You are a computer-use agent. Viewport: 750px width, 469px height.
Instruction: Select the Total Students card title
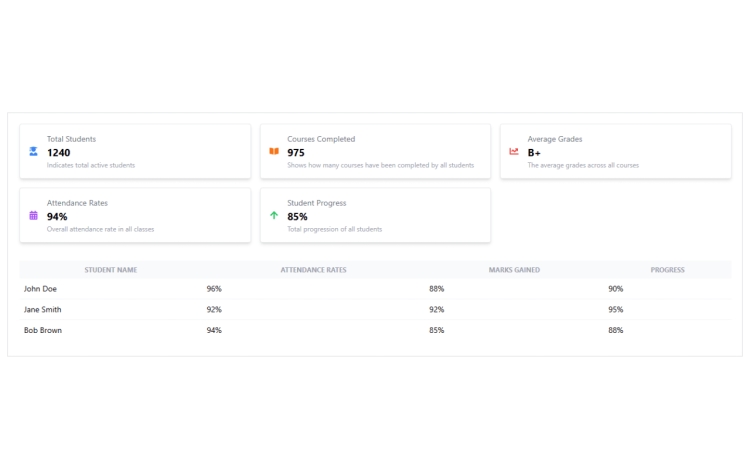(x=71, y=139)
